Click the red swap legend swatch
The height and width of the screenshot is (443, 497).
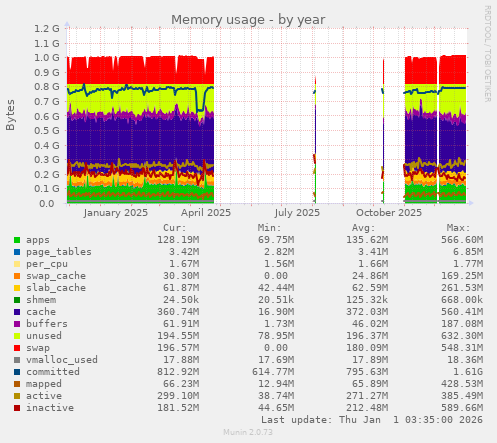point(17,348)
